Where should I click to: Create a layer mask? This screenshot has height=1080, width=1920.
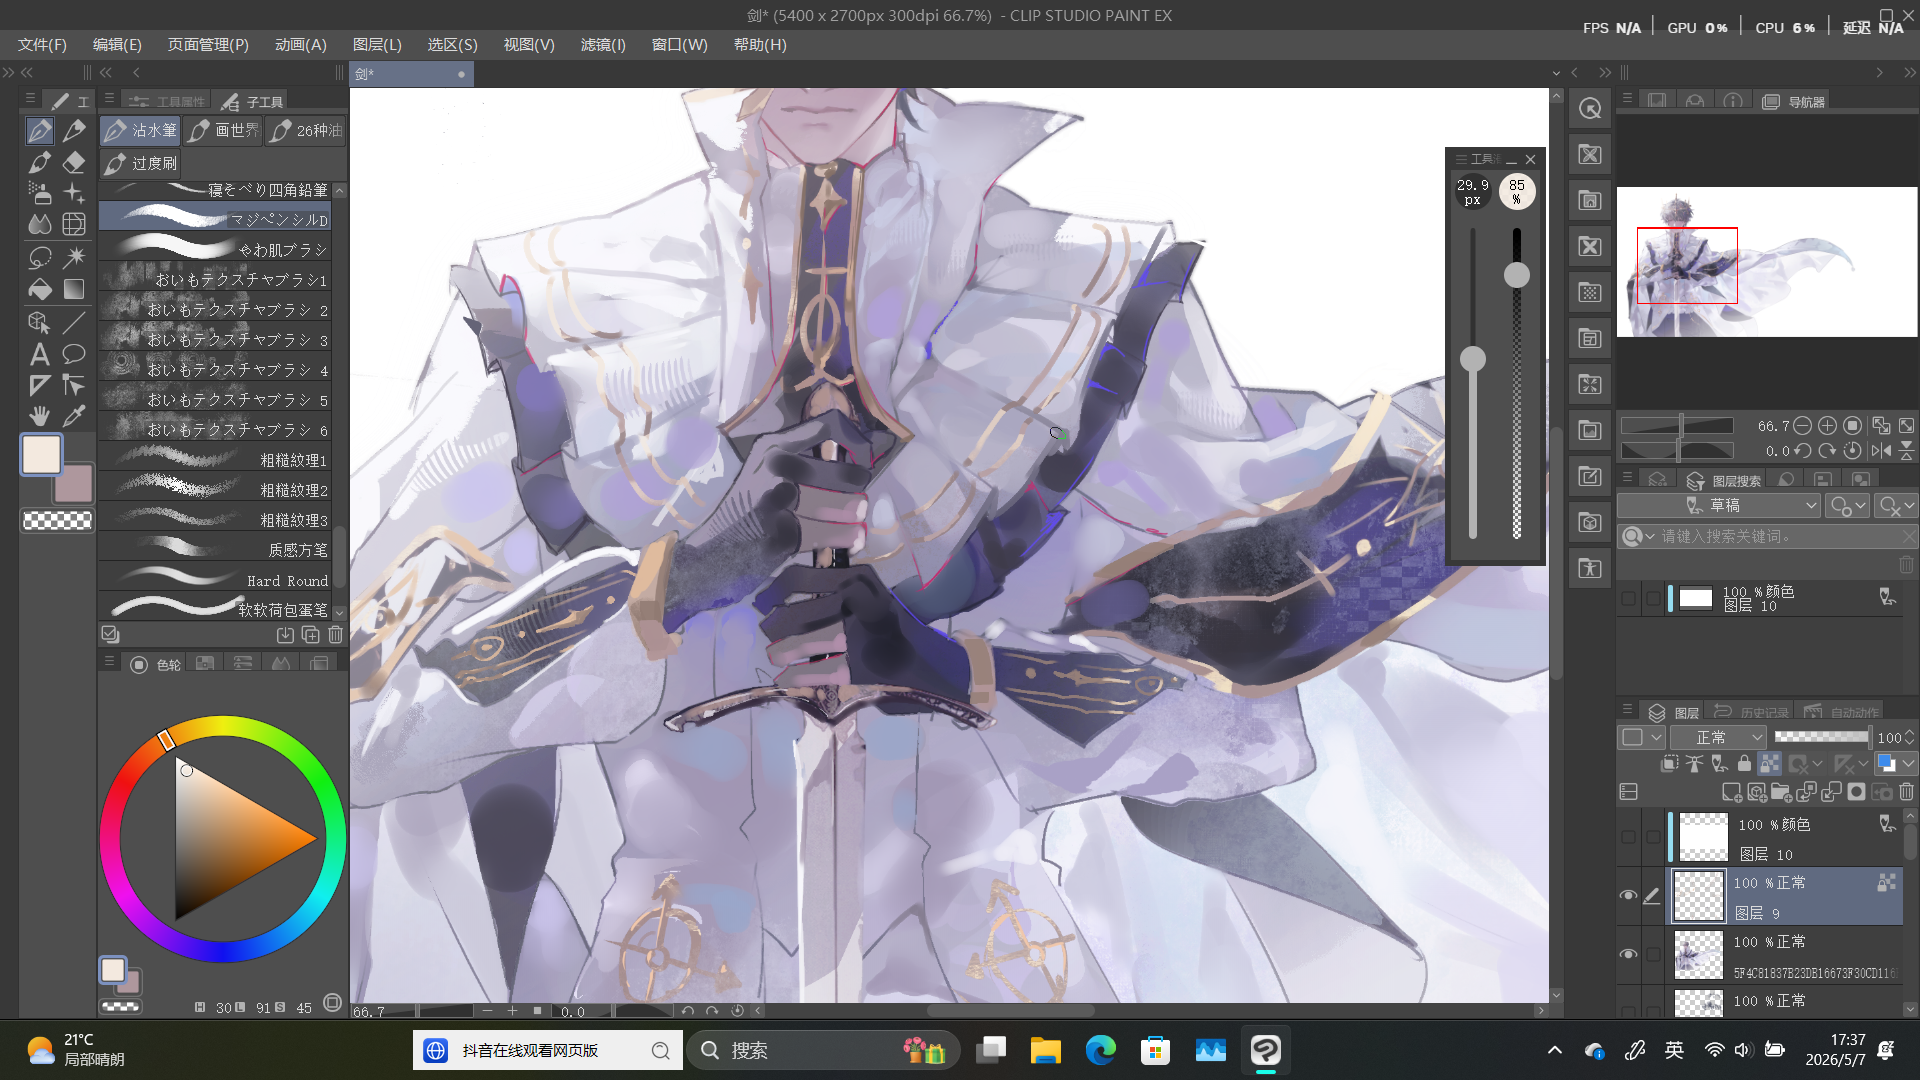1856,792
